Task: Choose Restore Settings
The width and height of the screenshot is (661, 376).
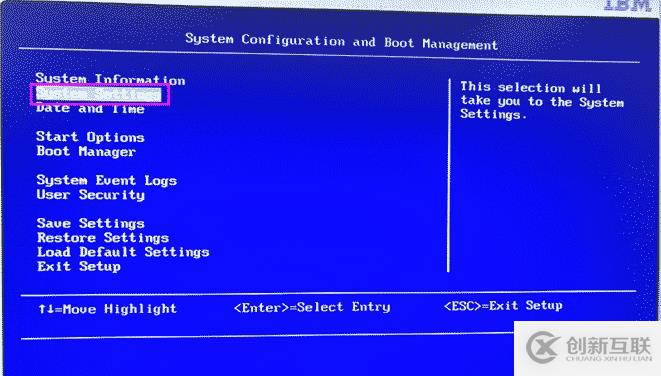Action: [x=103, y=238]
